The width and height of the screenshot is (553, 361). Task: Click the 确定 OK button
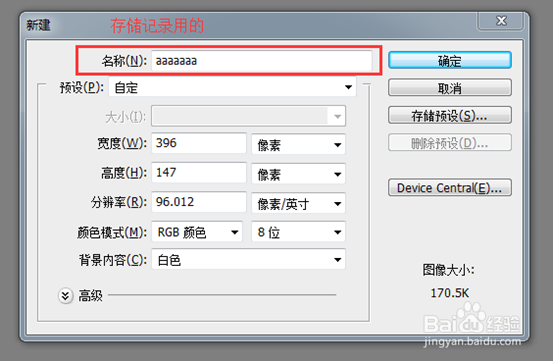pyautogui.click(x=450, y=60)
